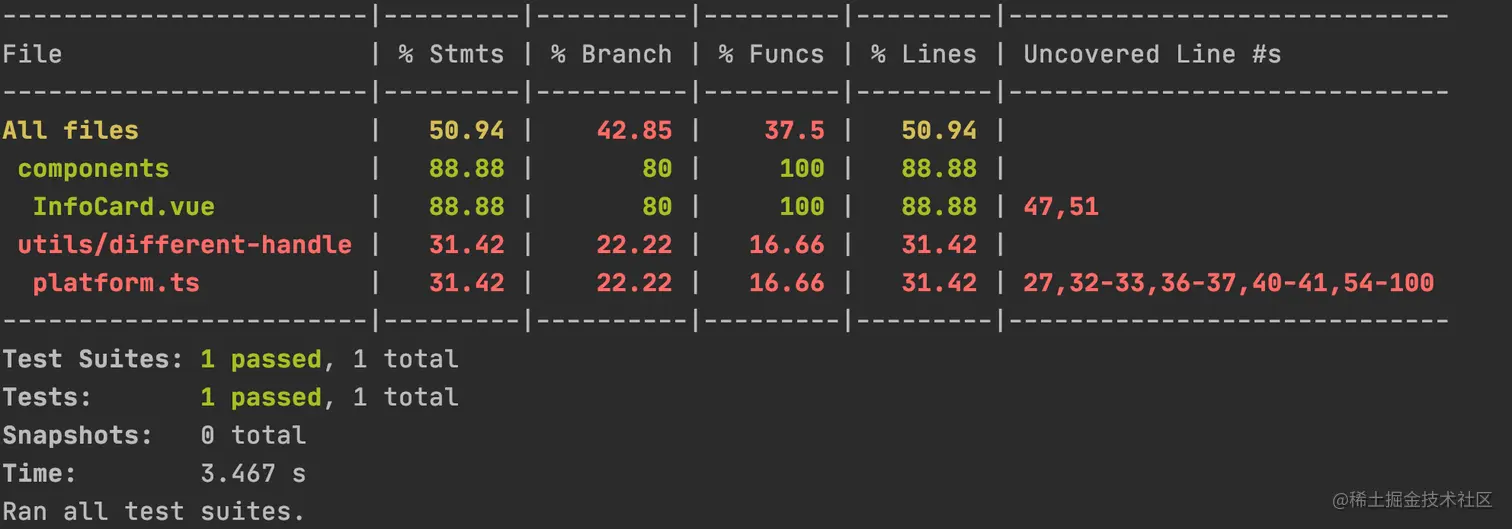Select utils/different-handle % Stmts value 31.42
Viewport: 1512px width, 529px height.
coord(467,245)
